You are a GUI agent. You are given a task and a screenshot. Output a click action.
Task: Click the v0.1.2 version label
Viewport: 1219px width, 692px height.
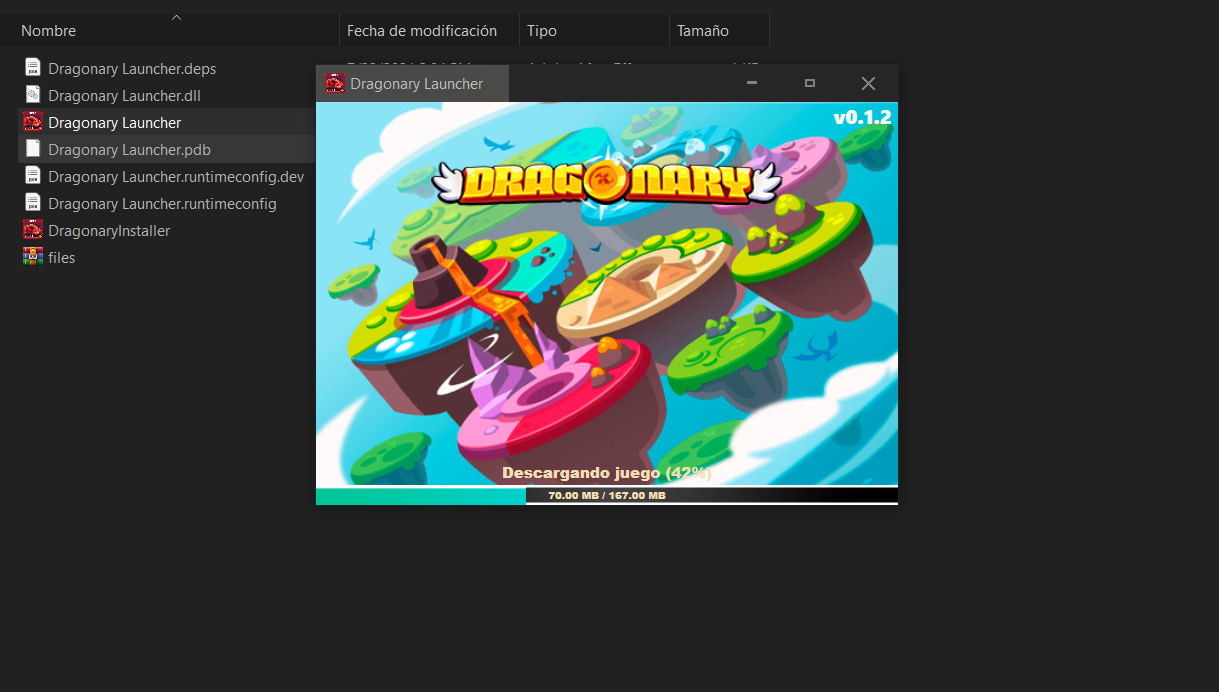(x=862, y=117)
